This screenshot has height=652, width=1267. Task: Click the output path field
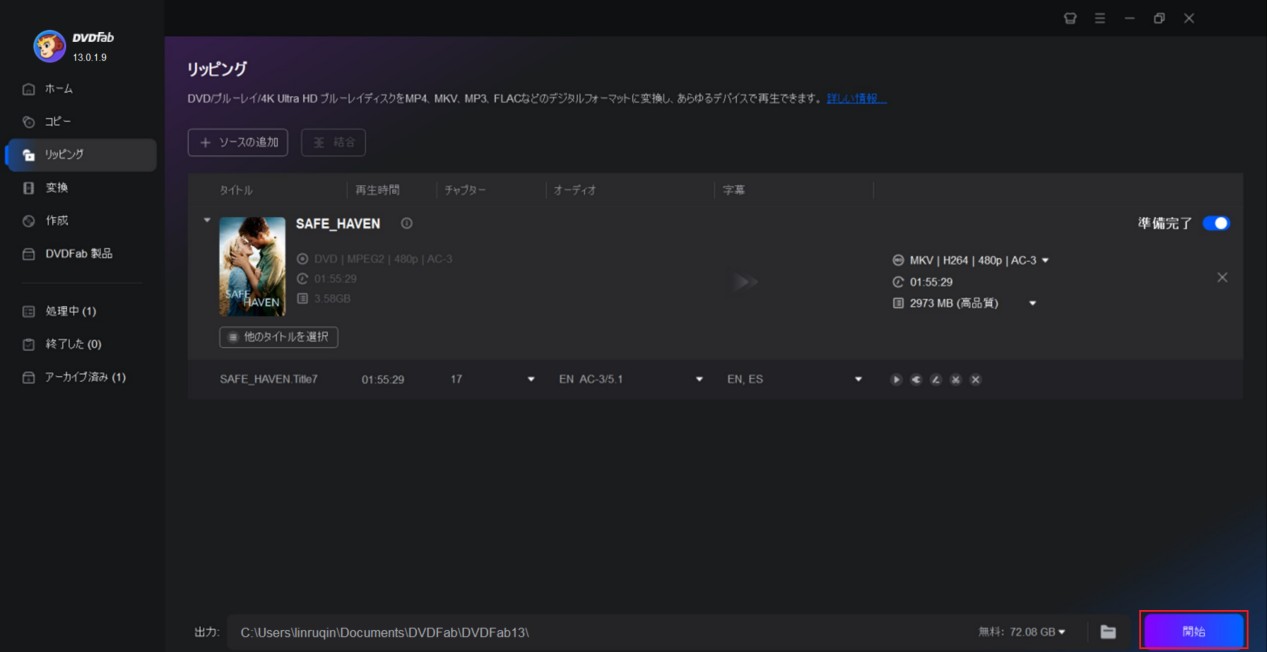(600, 632)
